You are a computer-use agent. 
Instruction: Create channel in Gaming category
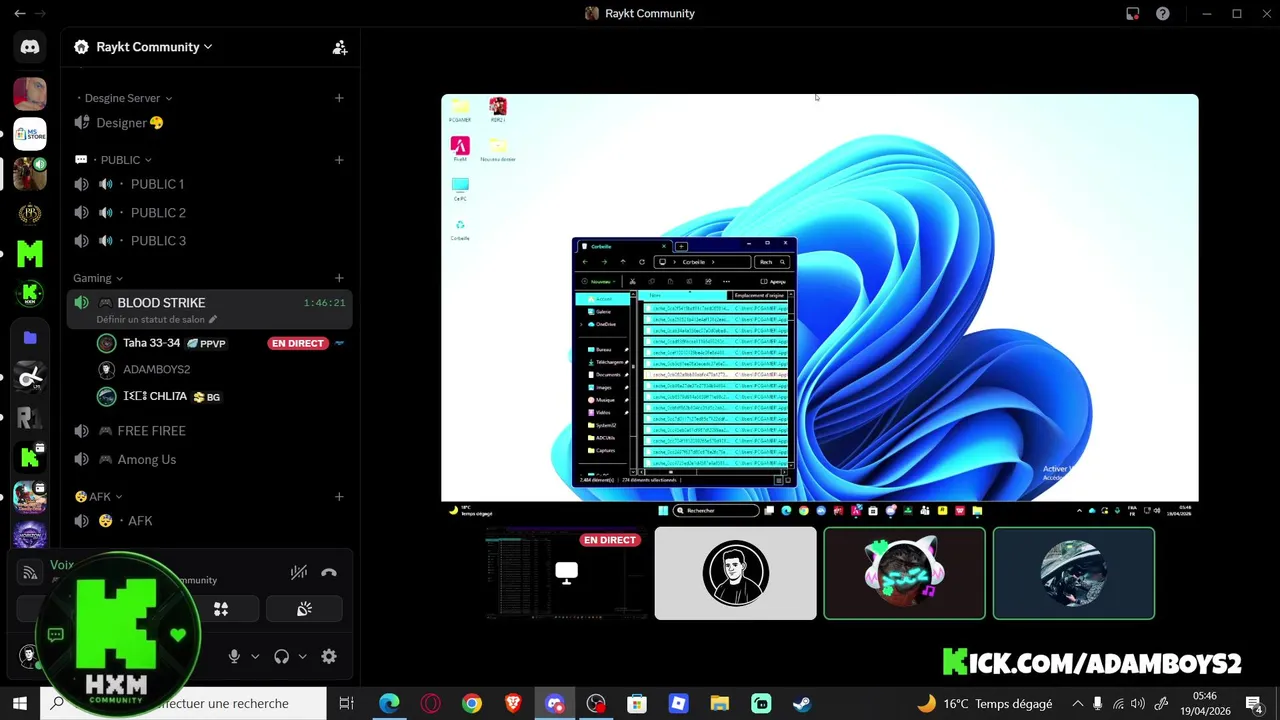pyautogui.click(x=339, y=278)
